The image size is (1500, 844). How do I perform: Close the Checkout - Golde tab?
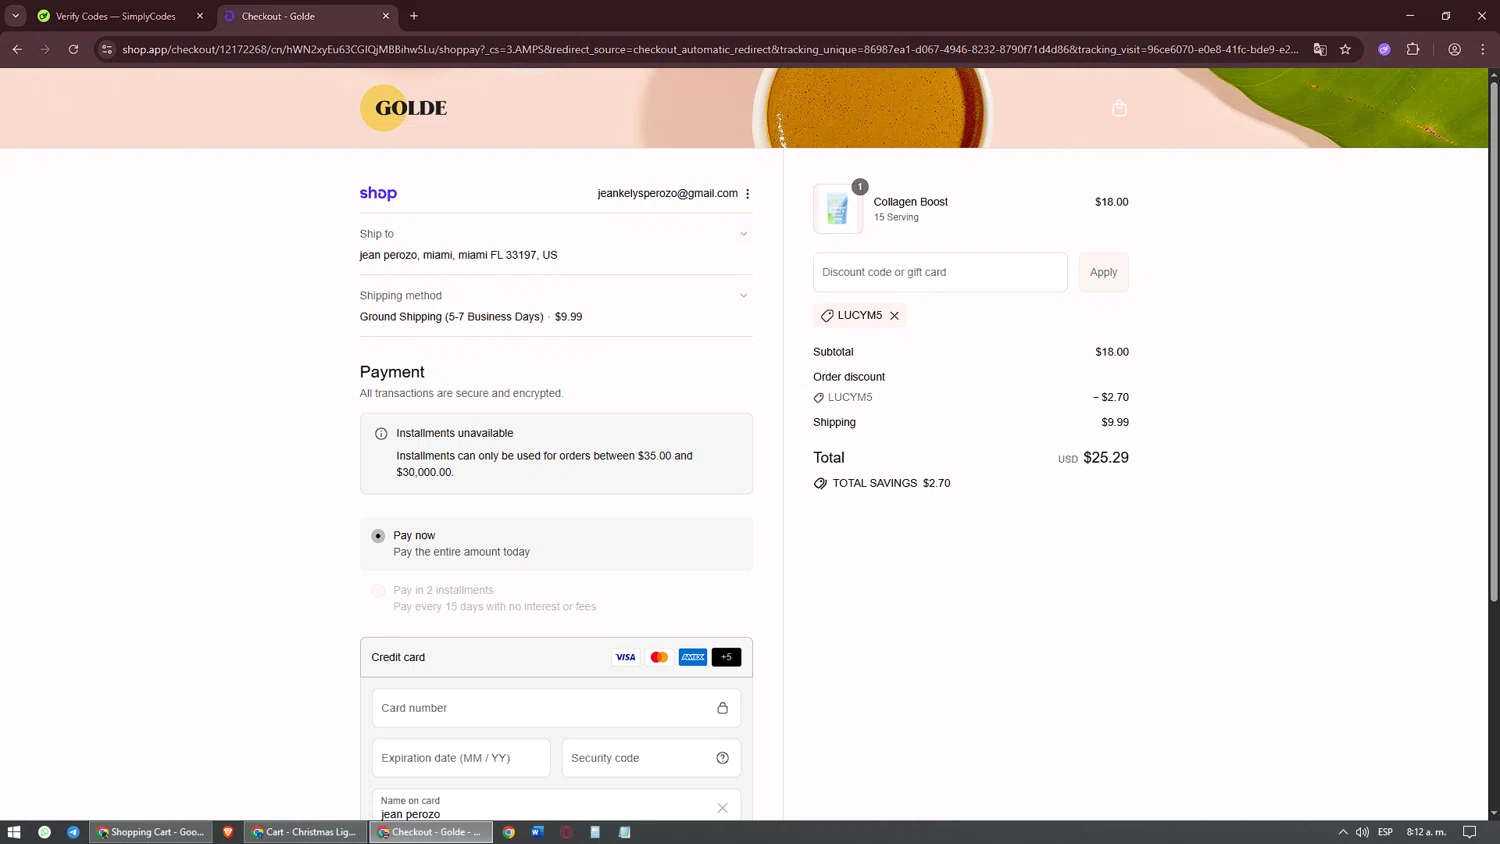(x=386, y=16)
